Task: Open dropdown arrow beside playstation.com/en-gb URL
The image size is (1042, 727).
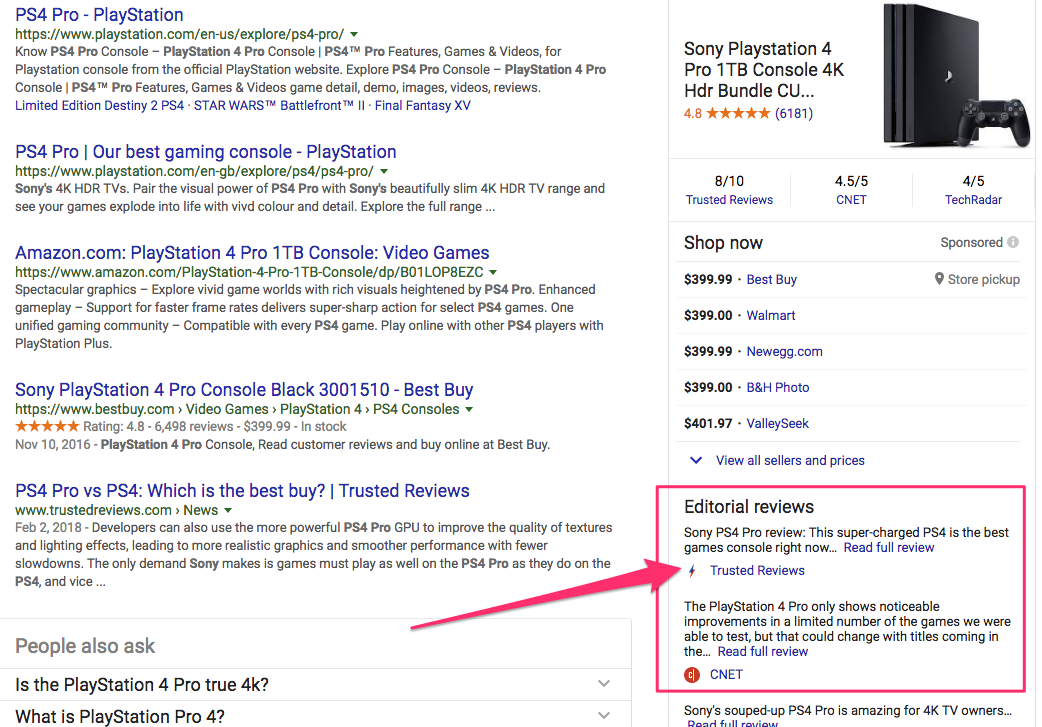Action: click(383, 171)
